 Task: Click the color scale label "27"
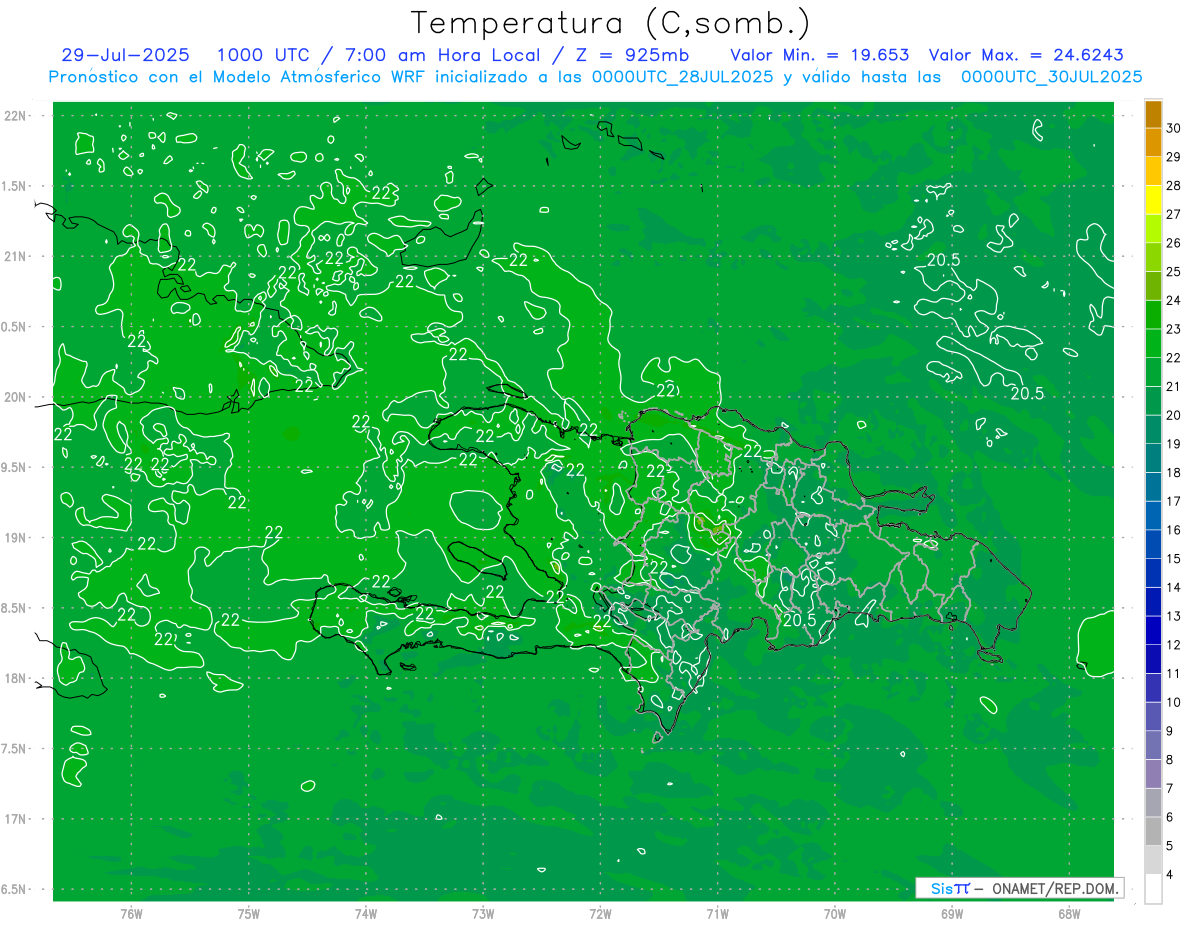click(x=1174, y=214)
